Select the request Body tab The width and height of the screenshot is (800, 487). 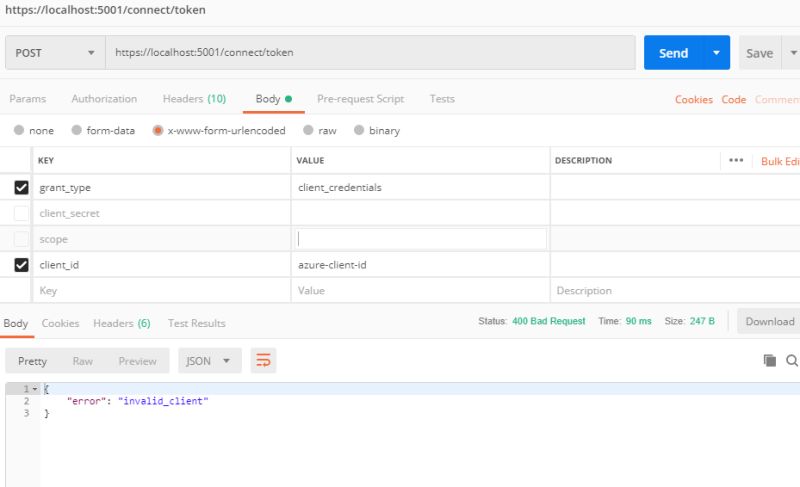pos(273,99)
